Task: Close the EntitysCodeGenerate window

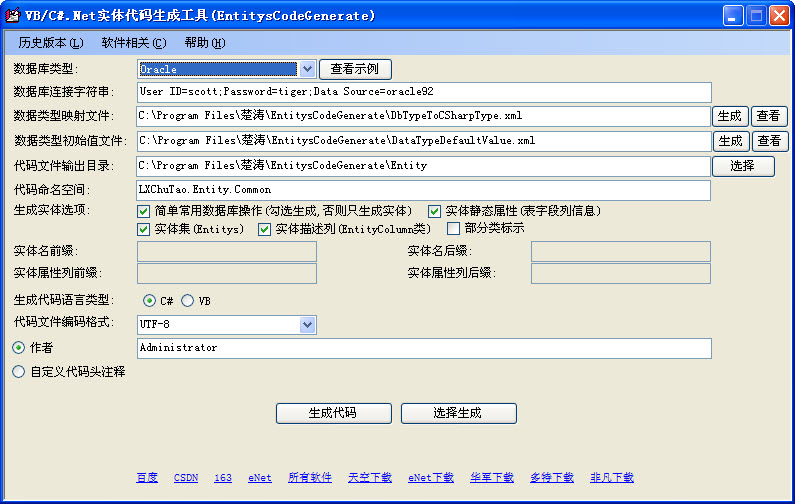Action: pos(779,16)
